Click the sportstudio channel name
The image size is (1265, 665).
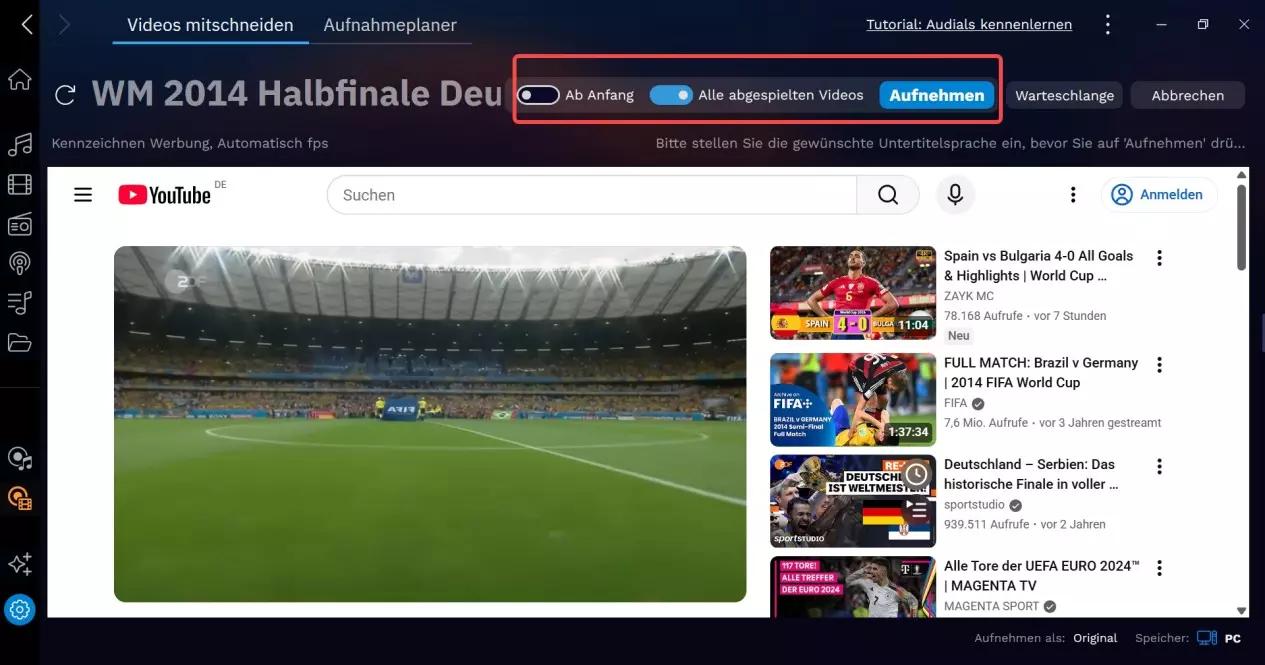(975, 505)
